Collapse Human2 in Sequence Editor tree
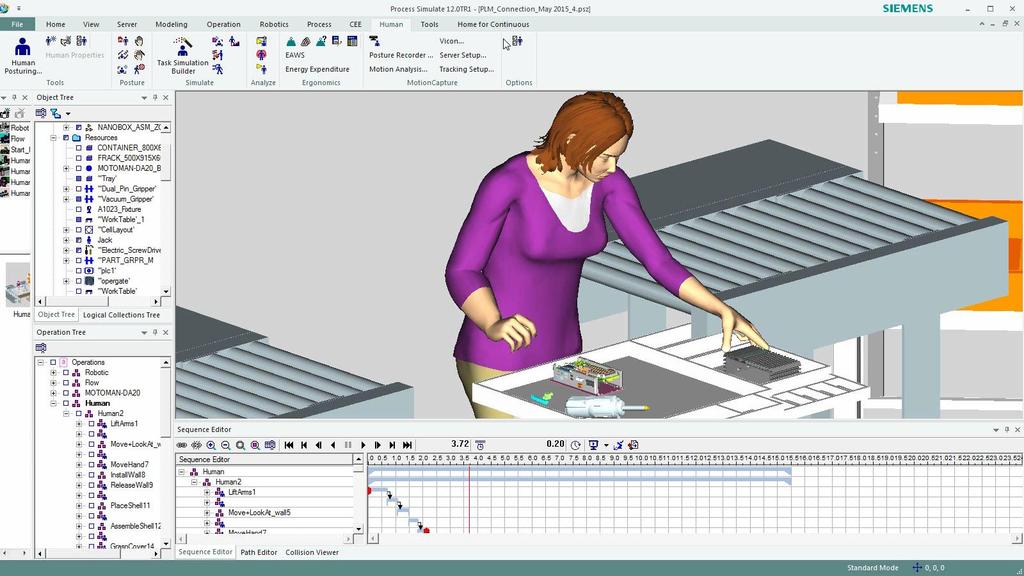 point(194,482)
